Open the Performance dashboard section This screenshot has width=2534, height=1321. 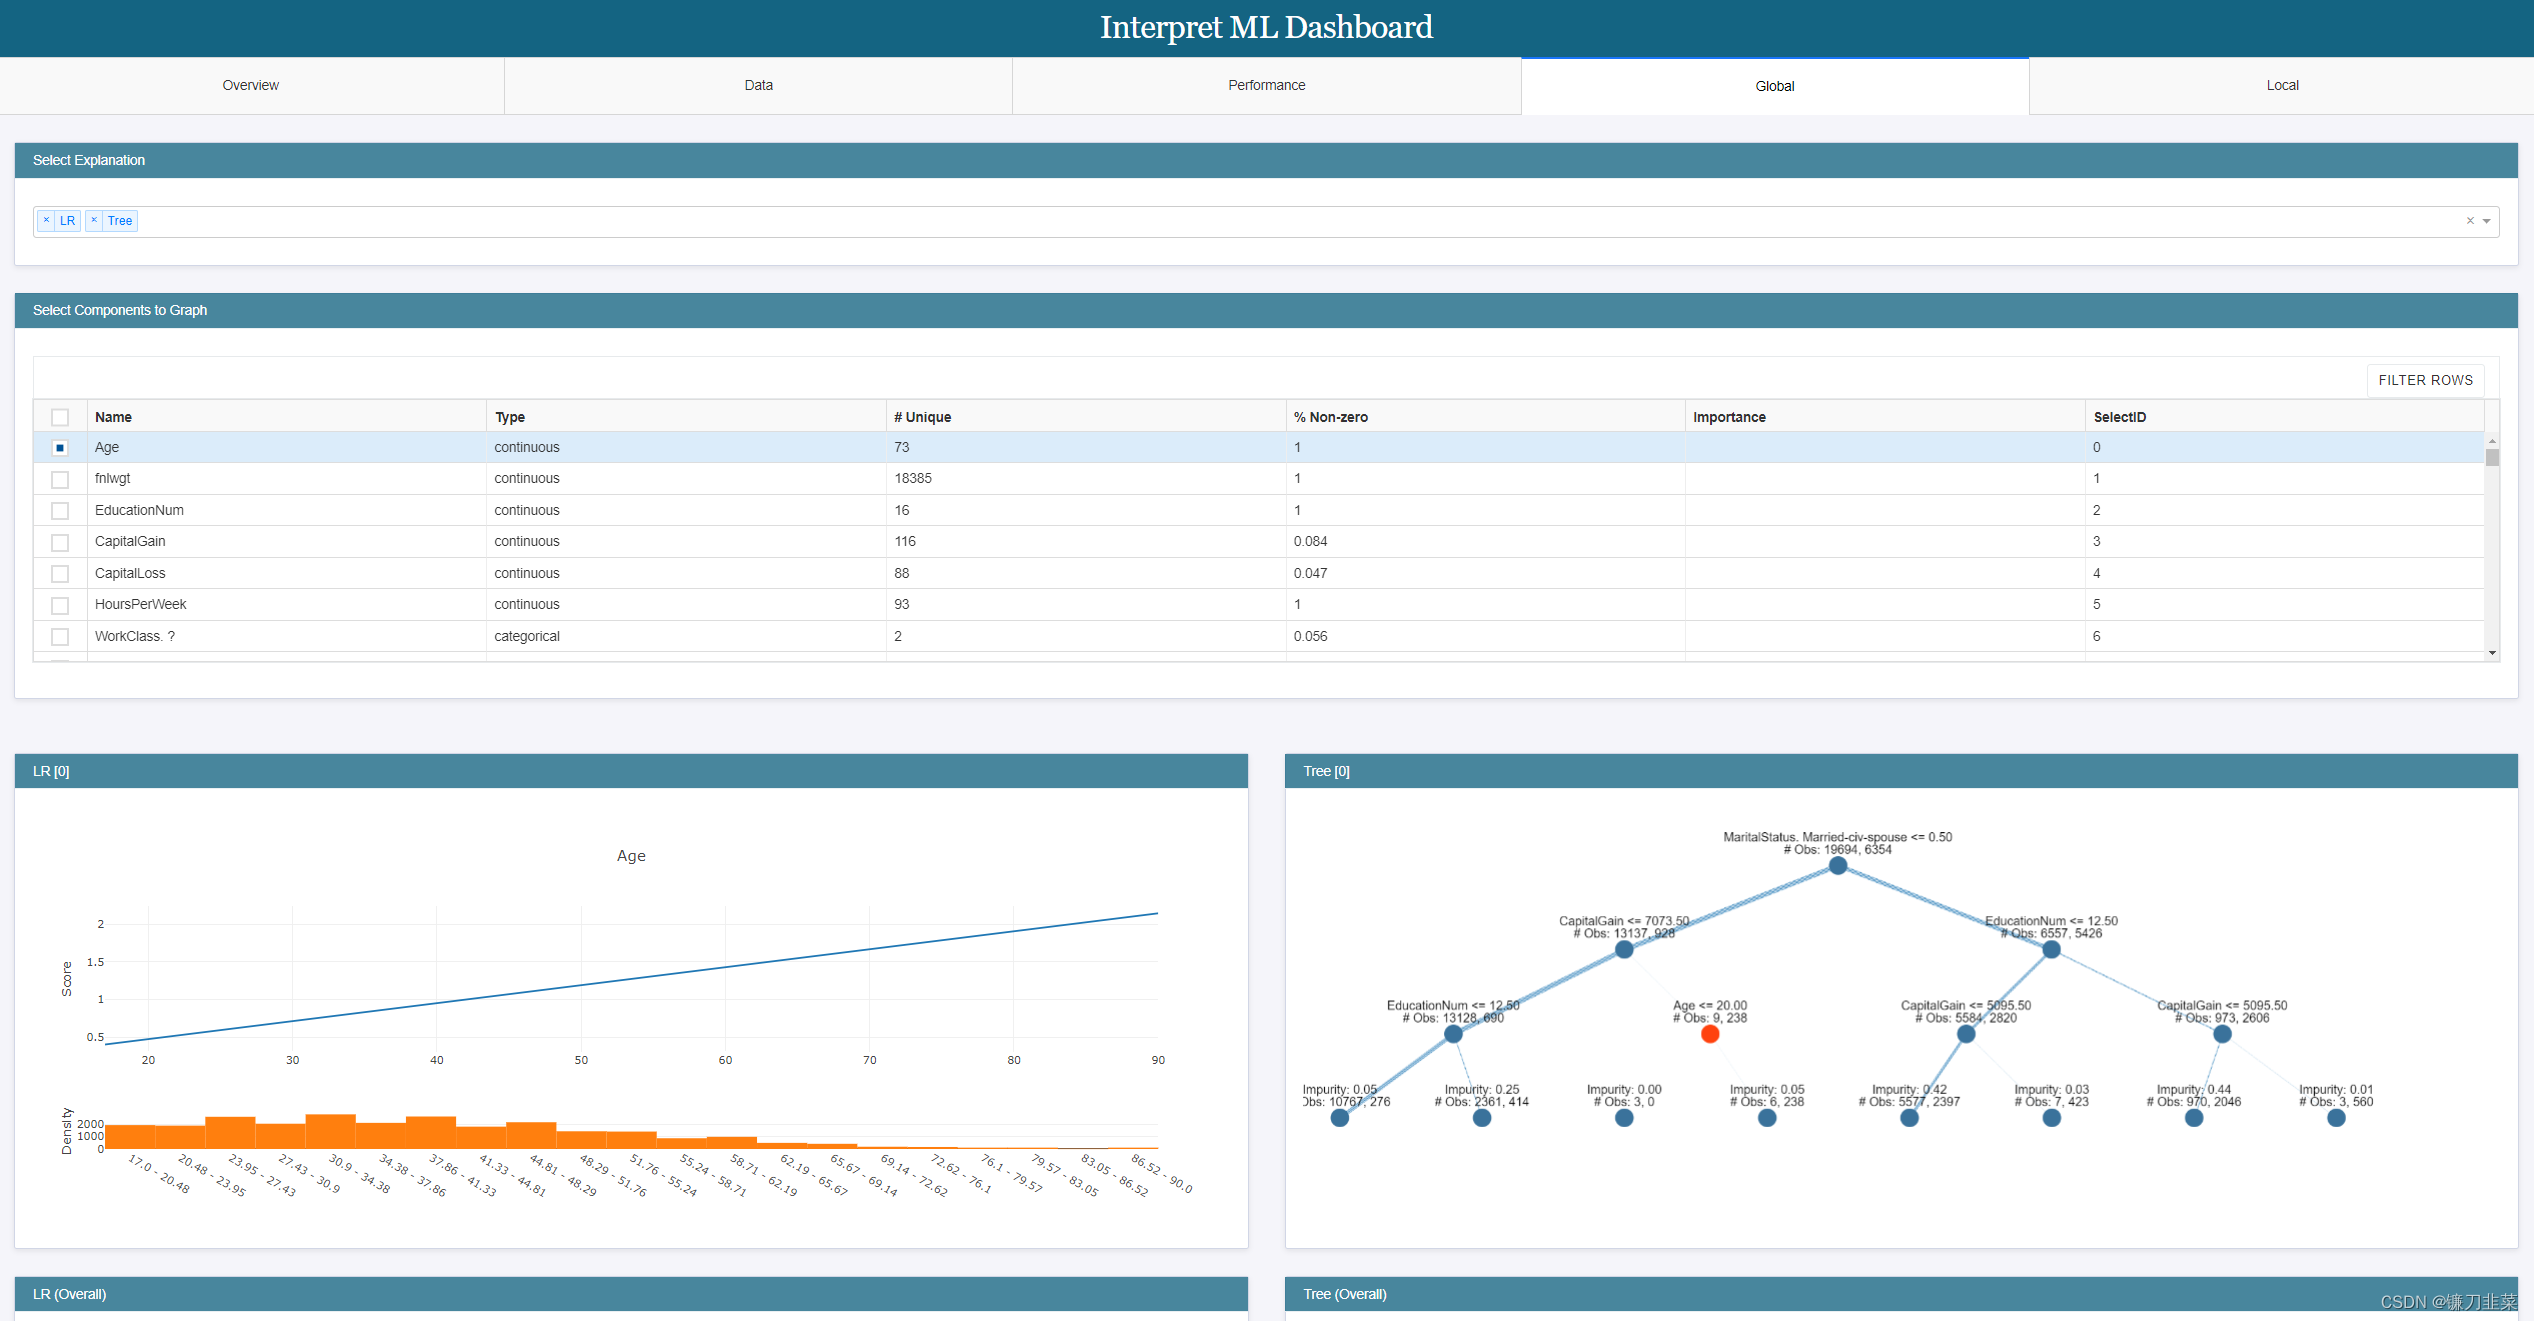[1265, 84]
